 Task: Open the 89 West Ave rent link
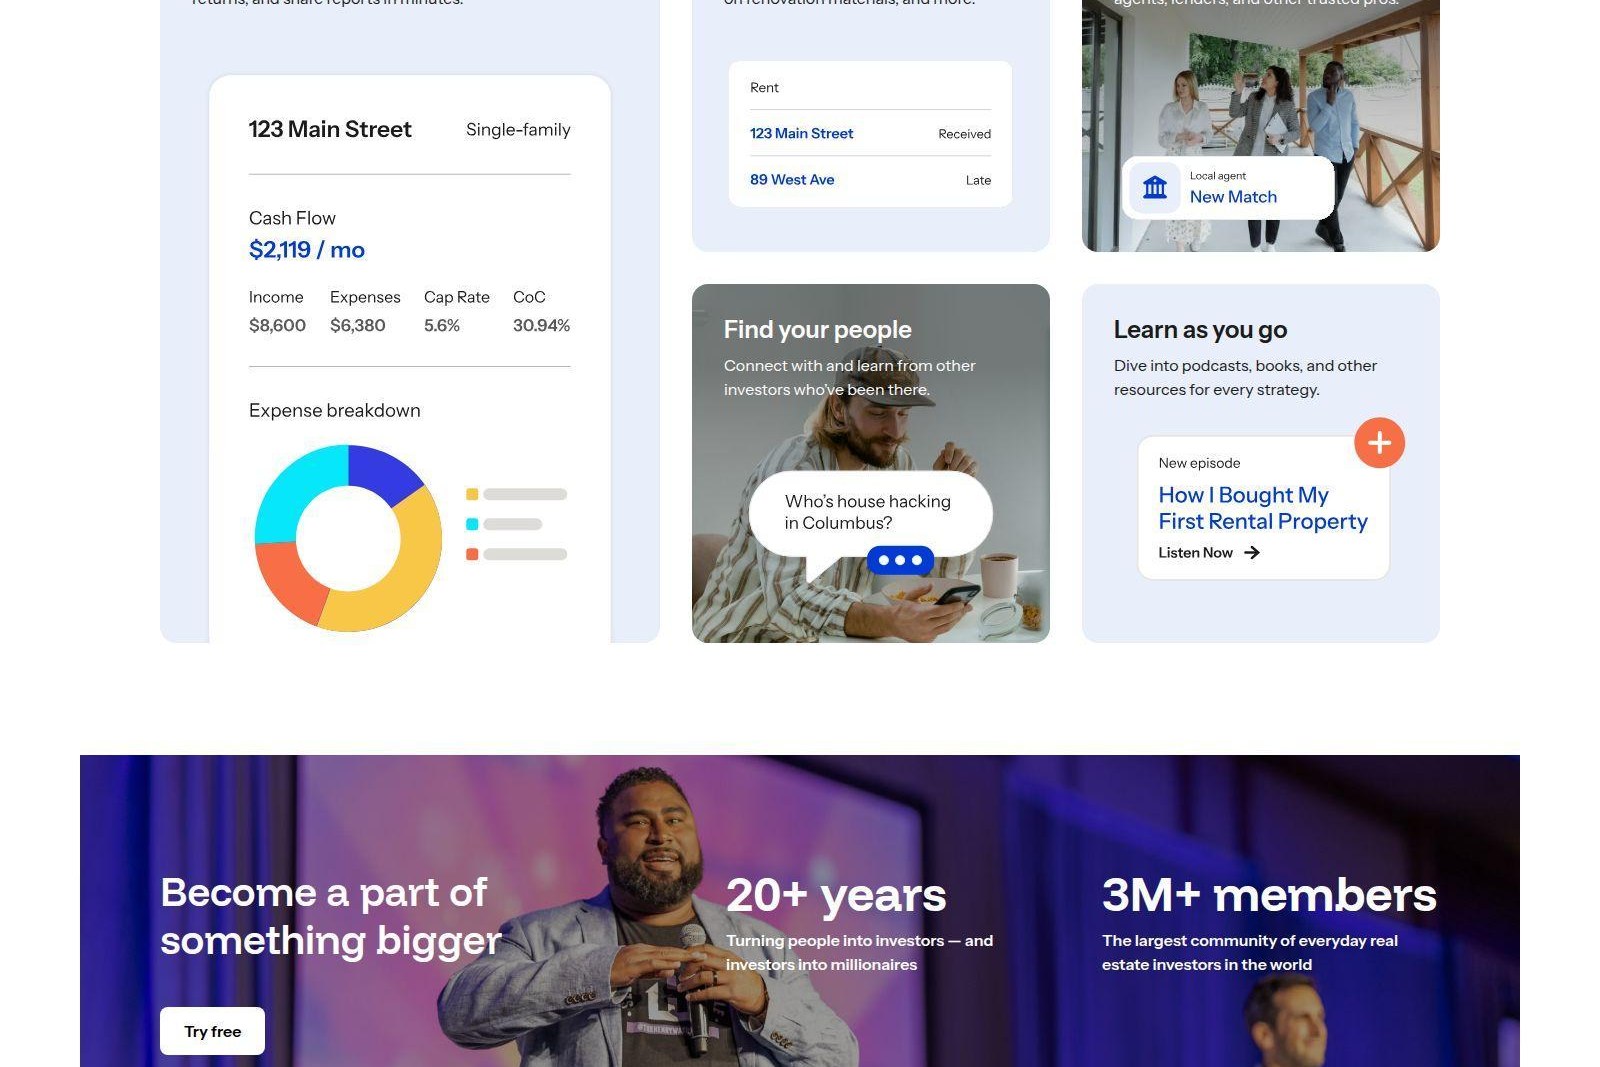pyautogui.click(x=792, y=179)
